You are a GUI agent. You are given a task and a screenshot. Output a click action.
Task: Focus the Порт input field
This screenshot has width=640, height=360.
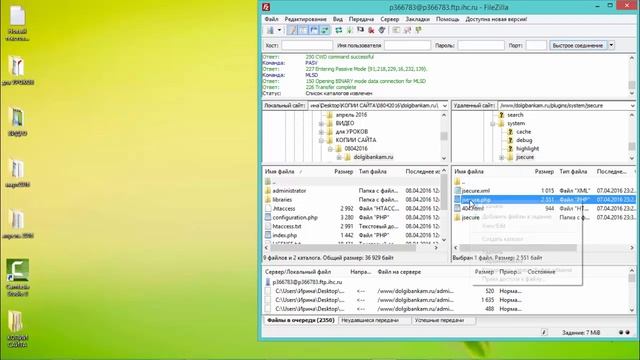(536, 45)
